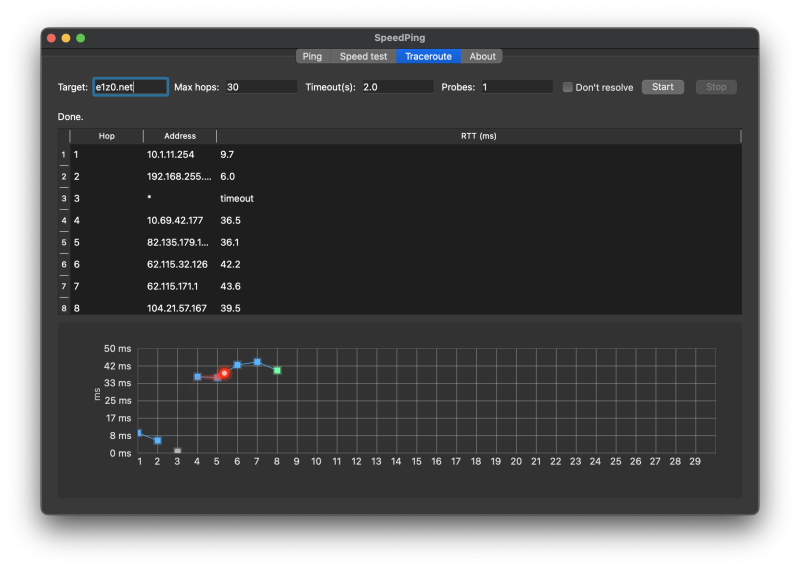
Task: Focus the Target input field
Action: coord(131,87)
